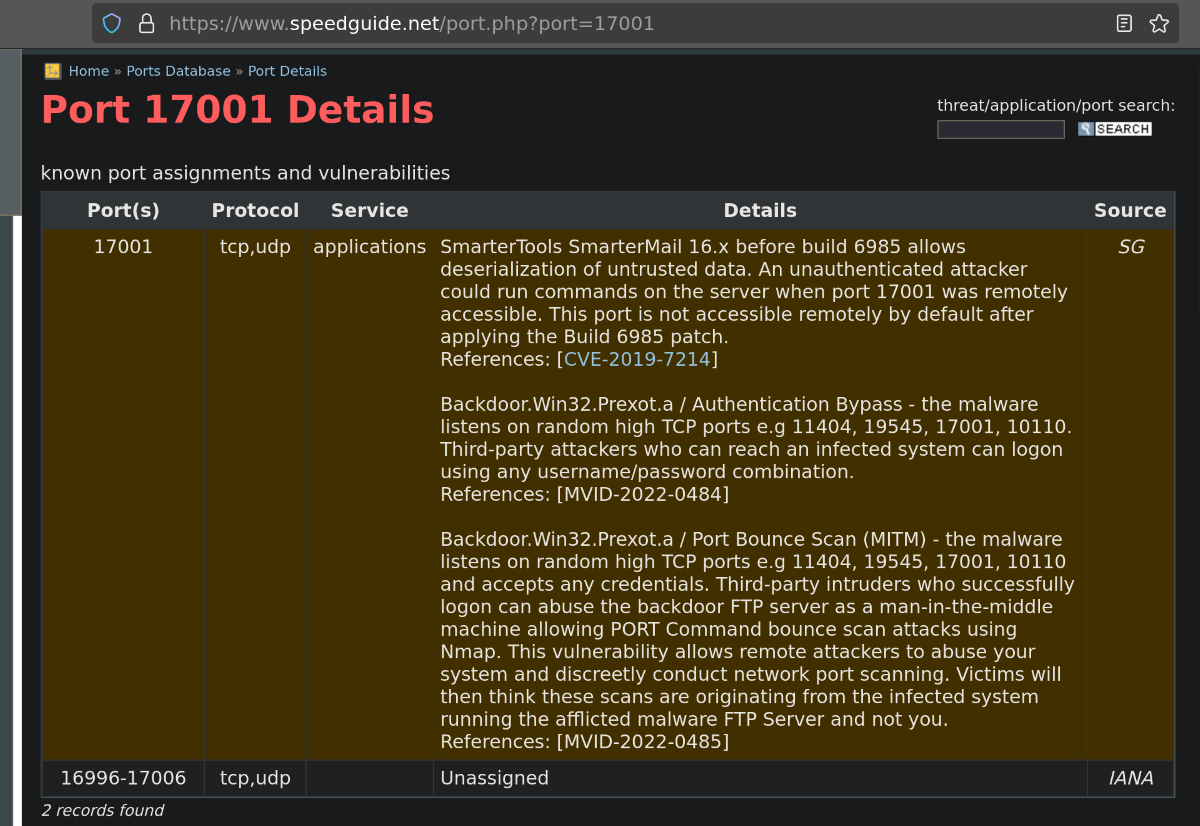
Task: Toggle reader view in address bar
Action: [1124, 23]
